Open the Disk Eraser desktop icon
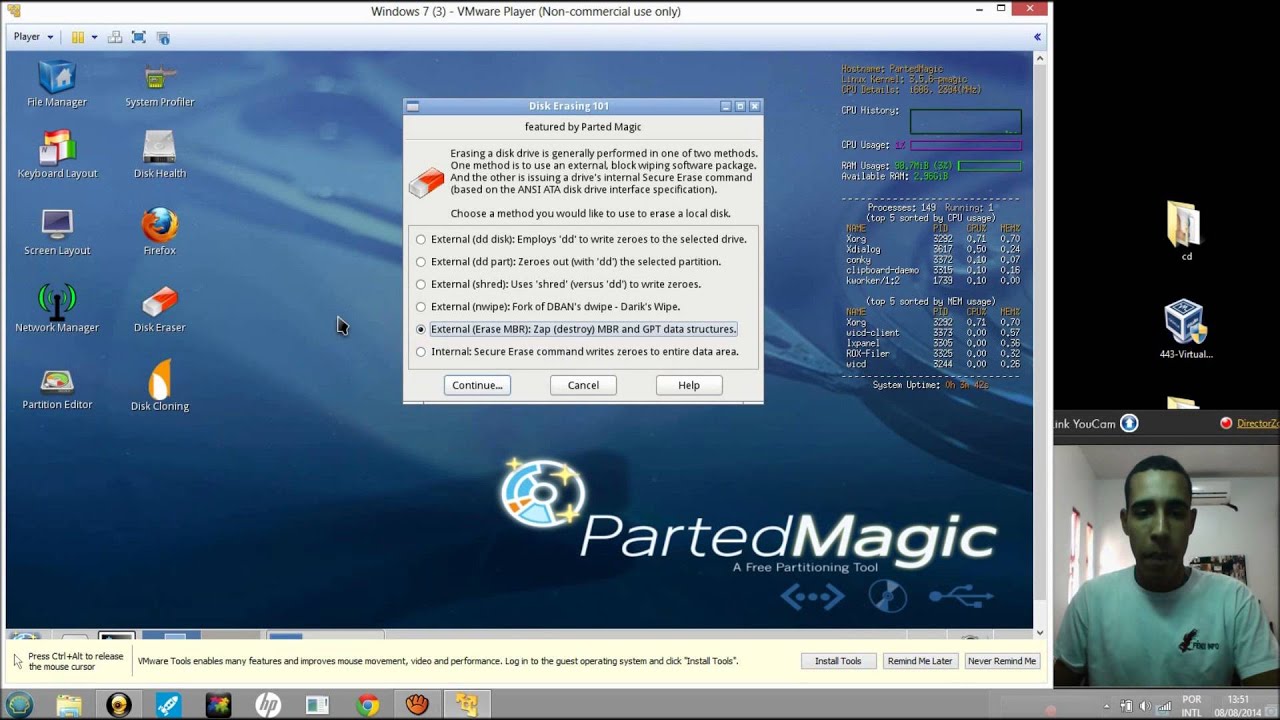 click(x=159, y=309)
